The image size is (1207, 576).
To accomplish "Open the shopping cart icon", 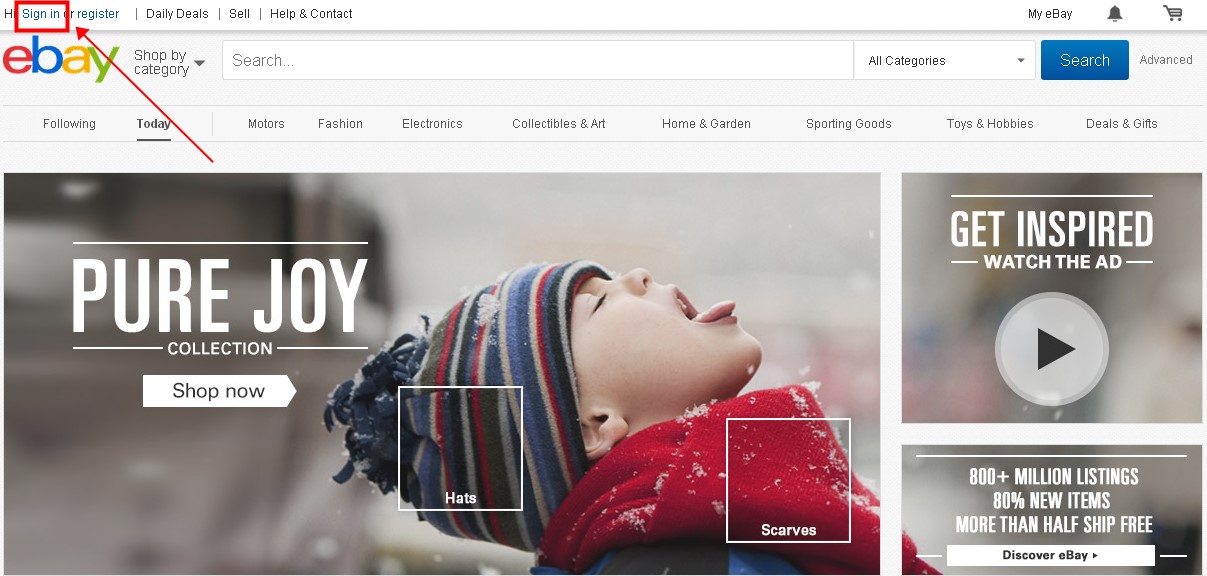I will (1172, 14).
